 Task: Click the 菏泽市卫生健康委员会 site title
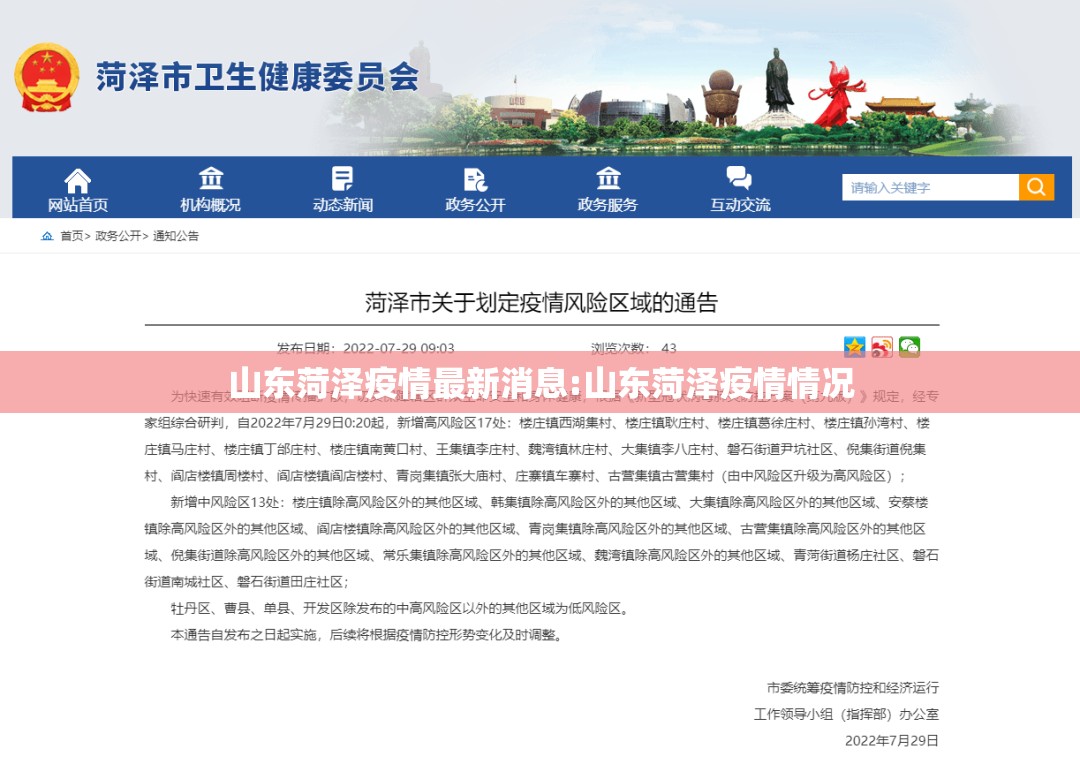(x=257, y=77)
